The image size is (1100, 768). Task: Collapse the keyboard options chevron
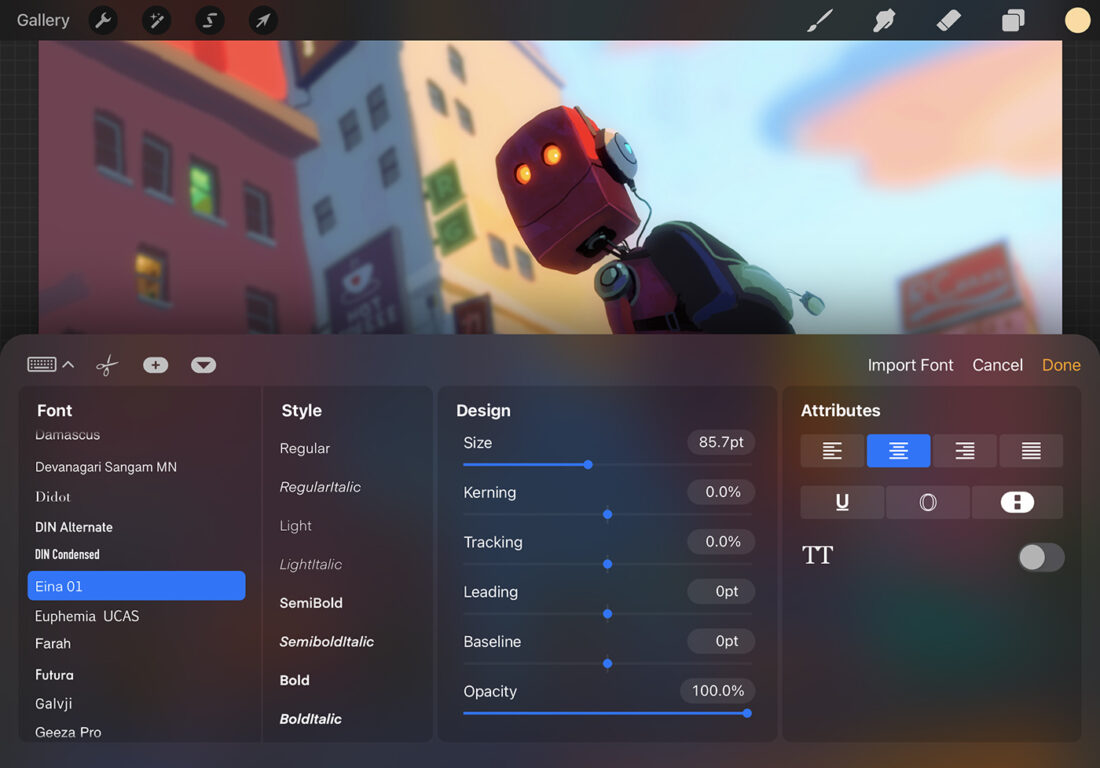[68, 364]
